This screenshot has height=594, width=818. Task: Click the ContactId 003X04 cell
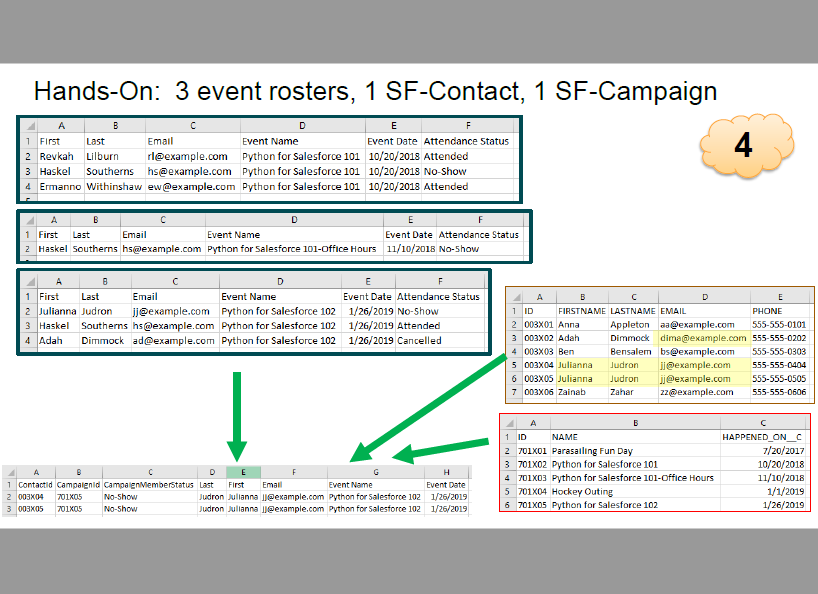35,497
